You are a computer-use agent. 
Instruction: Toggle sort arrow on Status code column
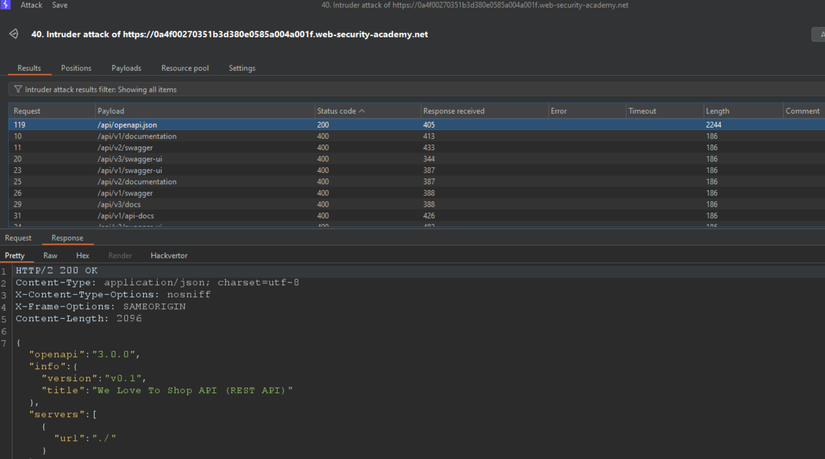click(361, 111)
